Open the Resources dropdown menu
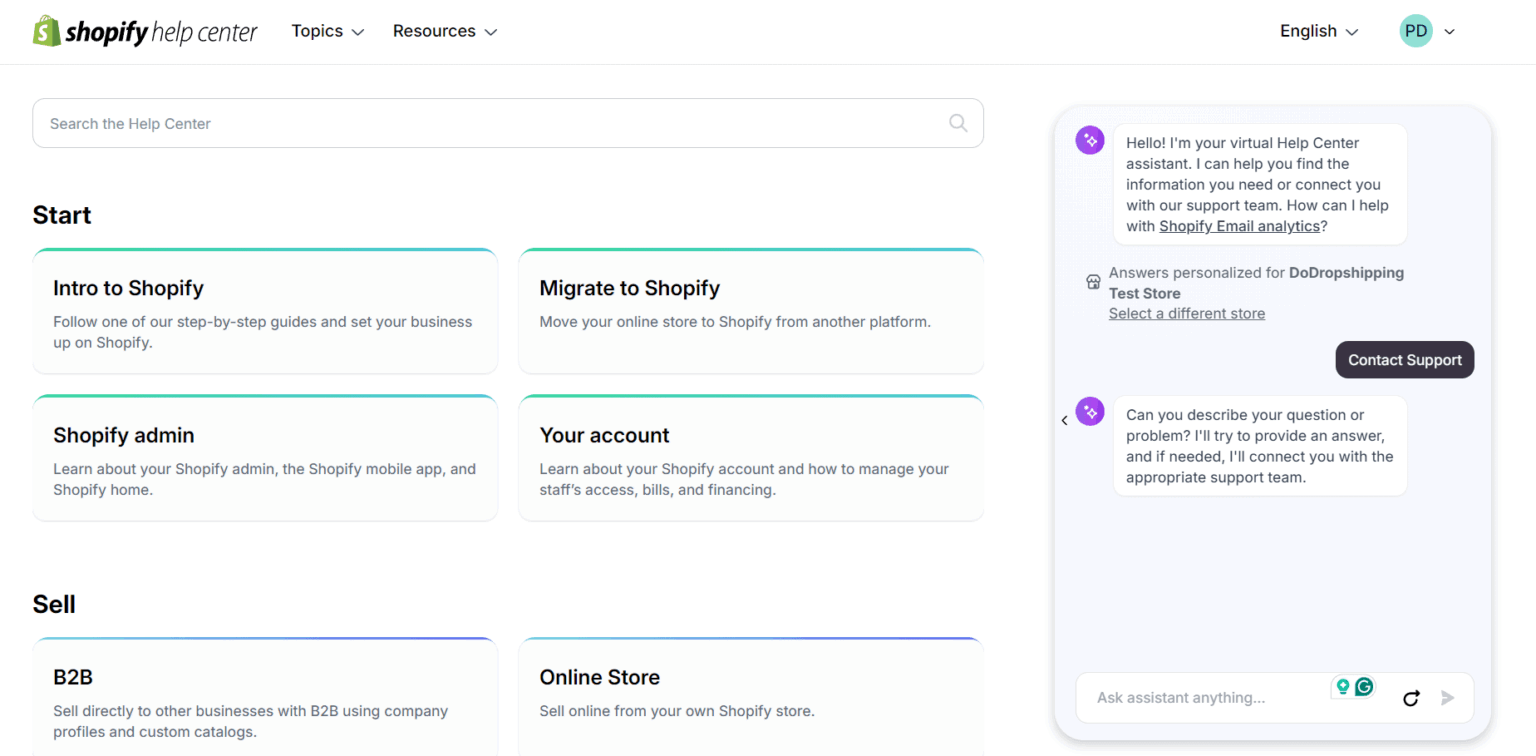The height and width of the screenshot is (756, 1536). coord(445,31)
